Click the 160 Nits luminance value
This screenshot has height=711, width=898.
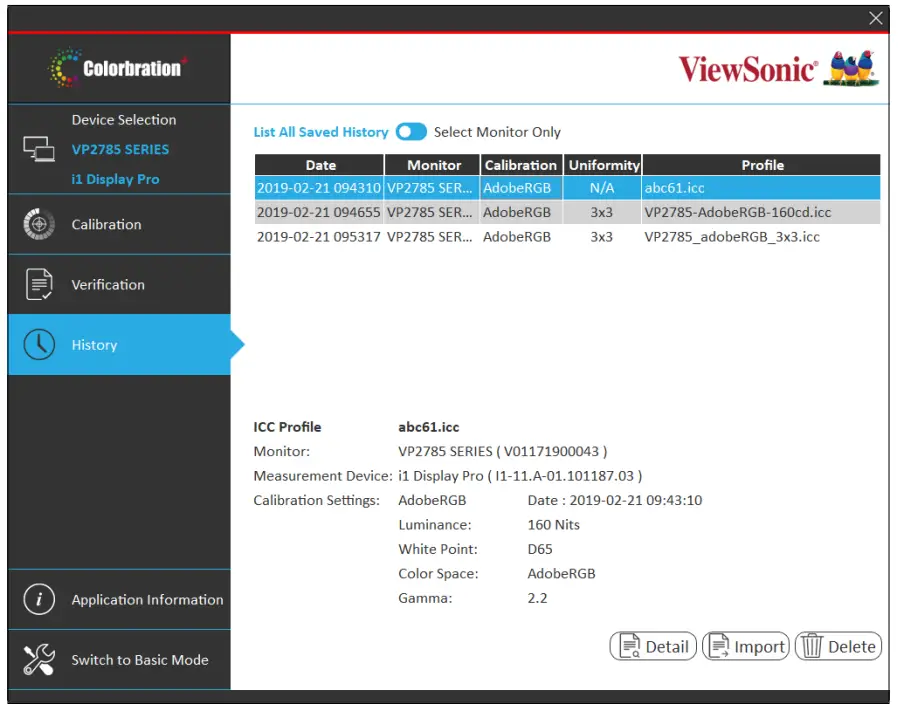click(x=553, y=525)
